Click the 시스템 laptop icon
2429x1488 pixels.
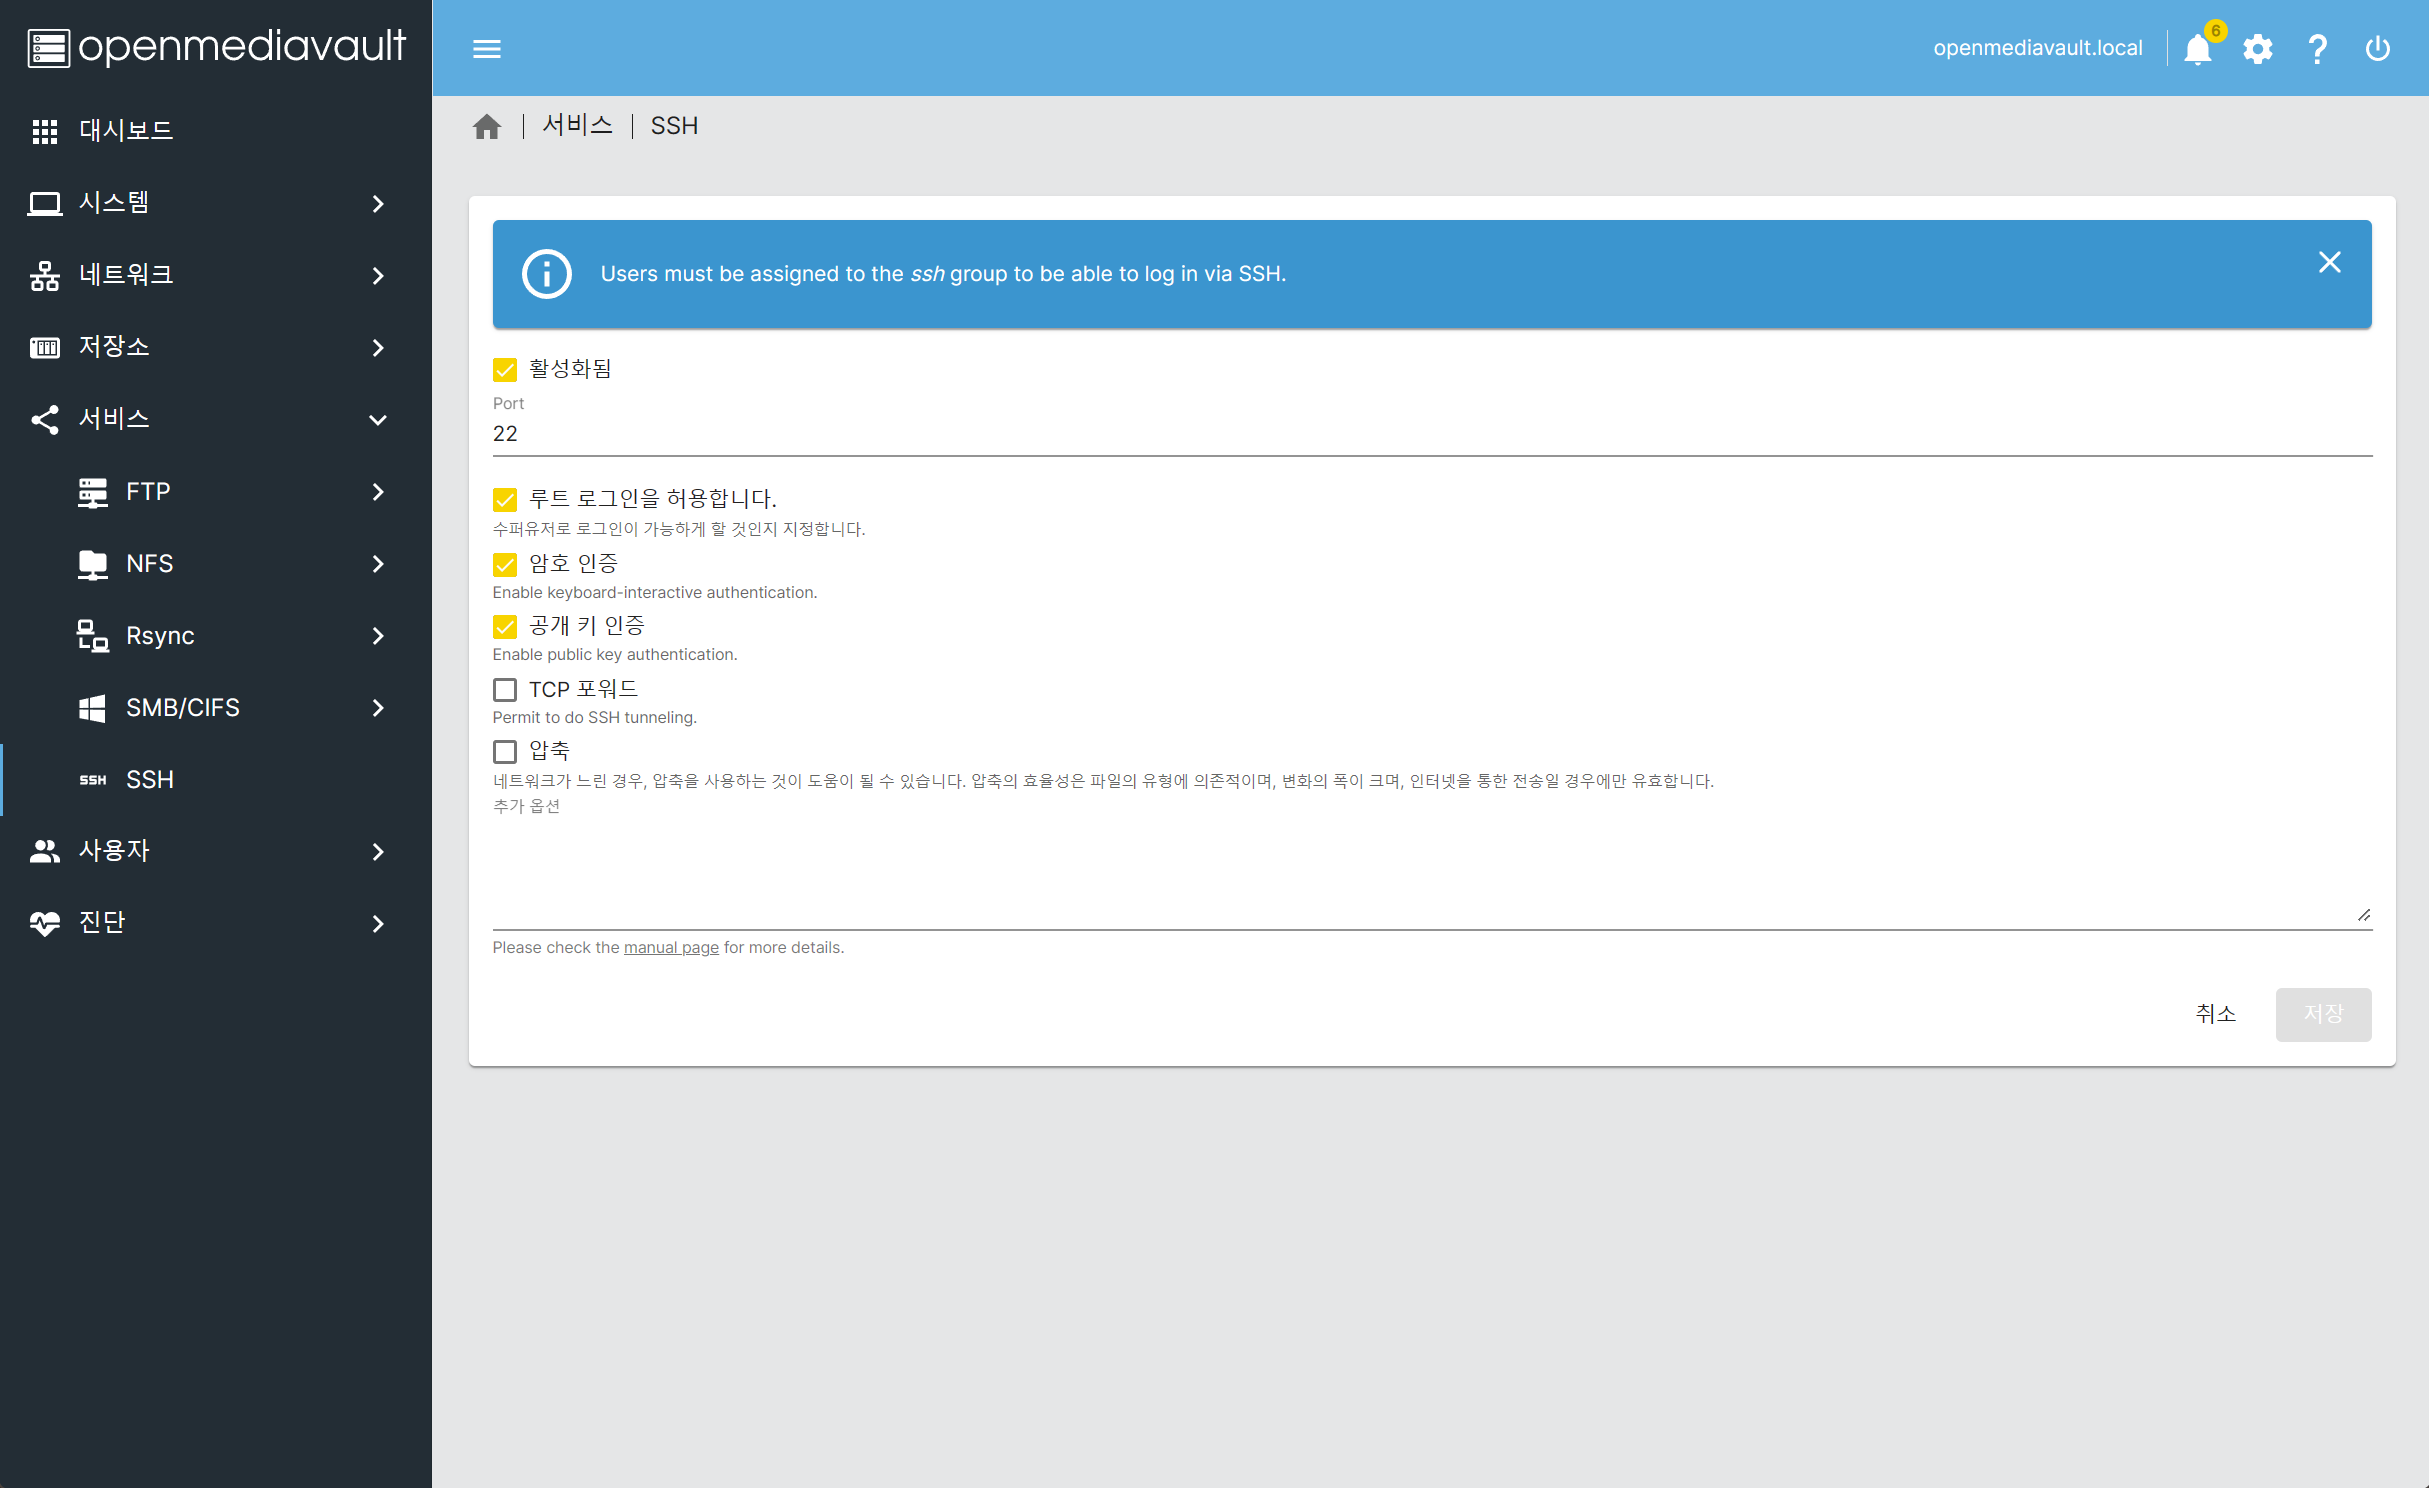(x=44, y=203)
